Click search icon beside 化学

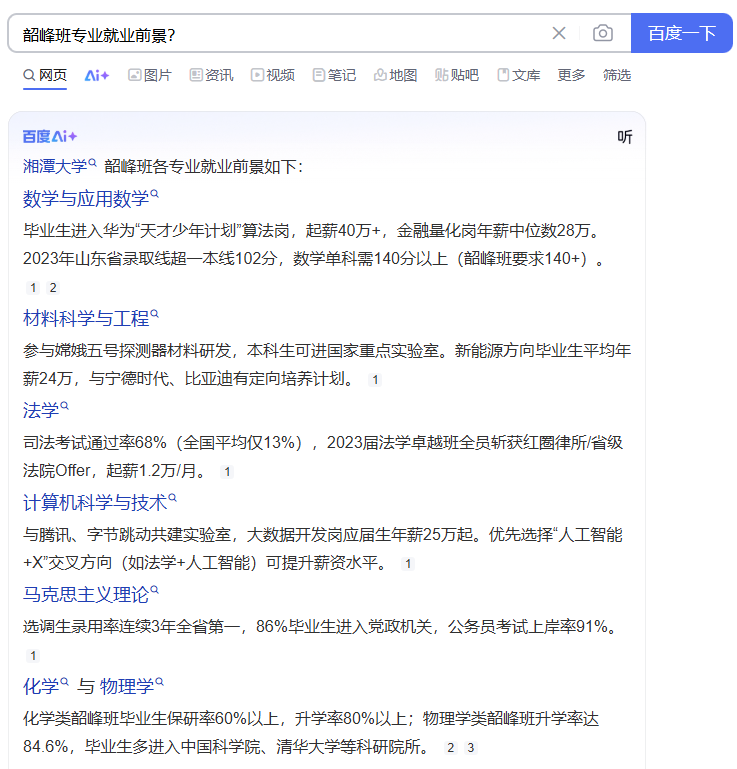(x=64, y=681)
